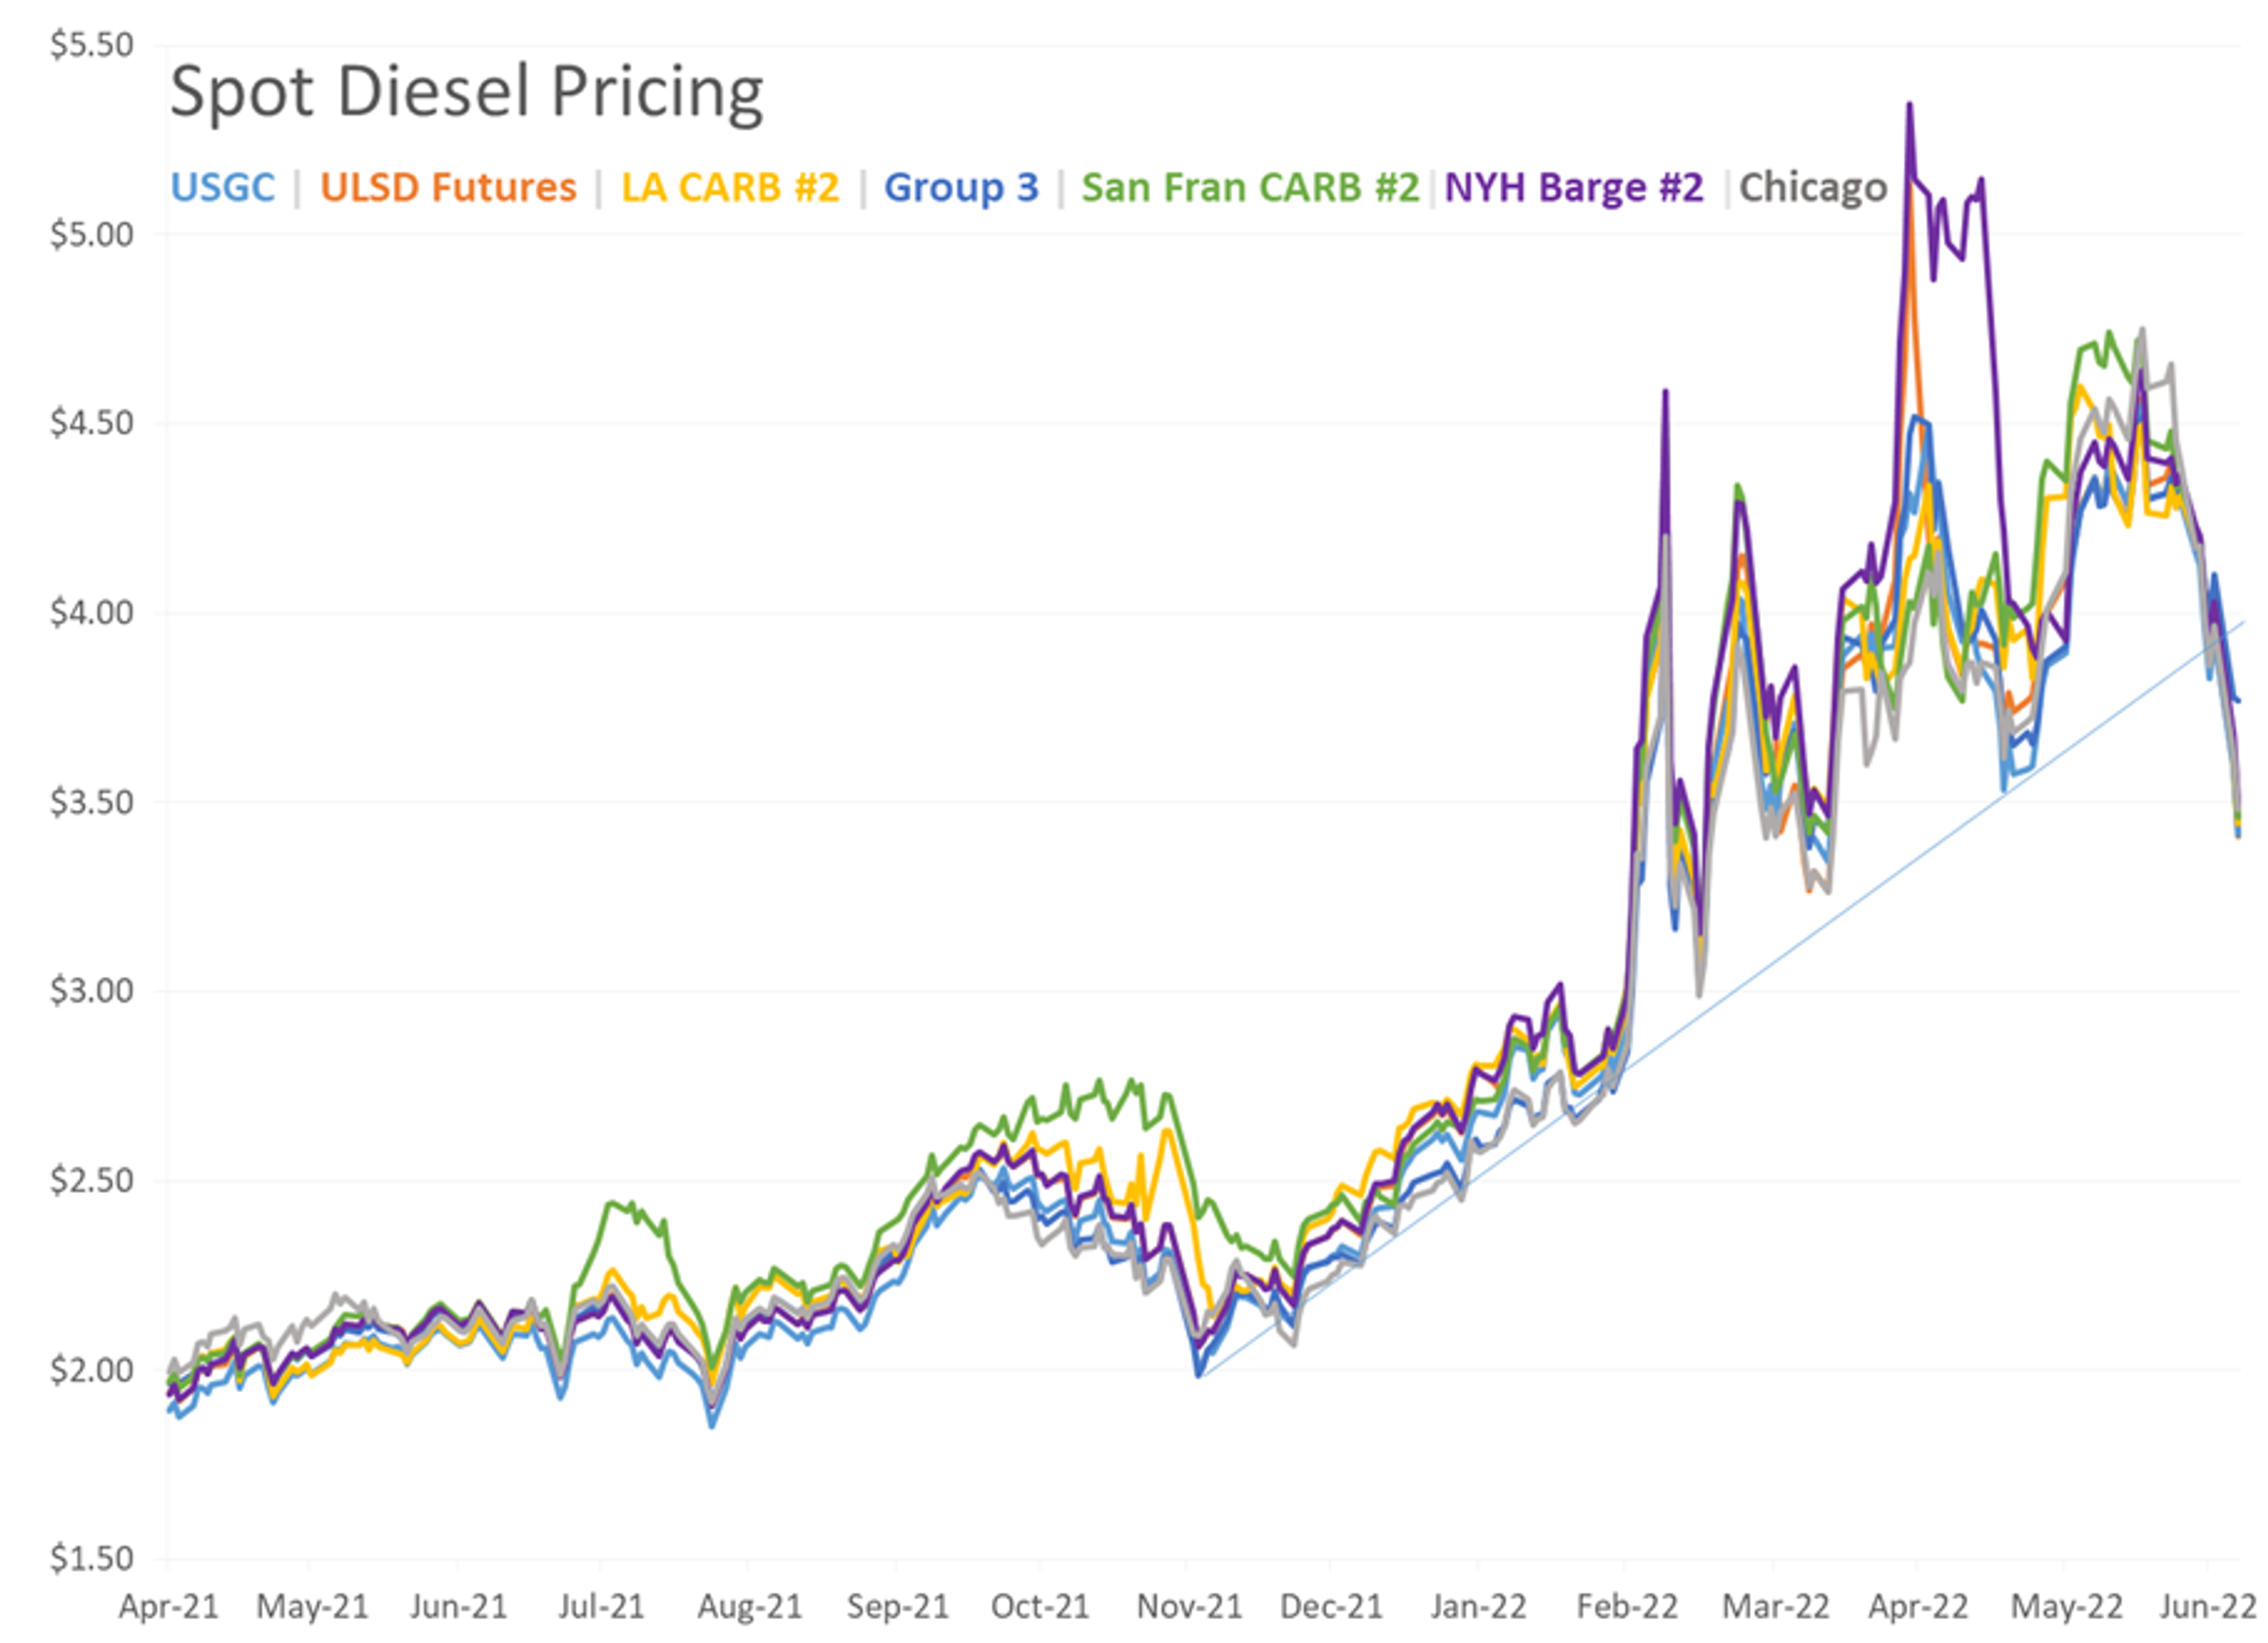Select the 'Group 3' legend label

[x=961, y=187]
